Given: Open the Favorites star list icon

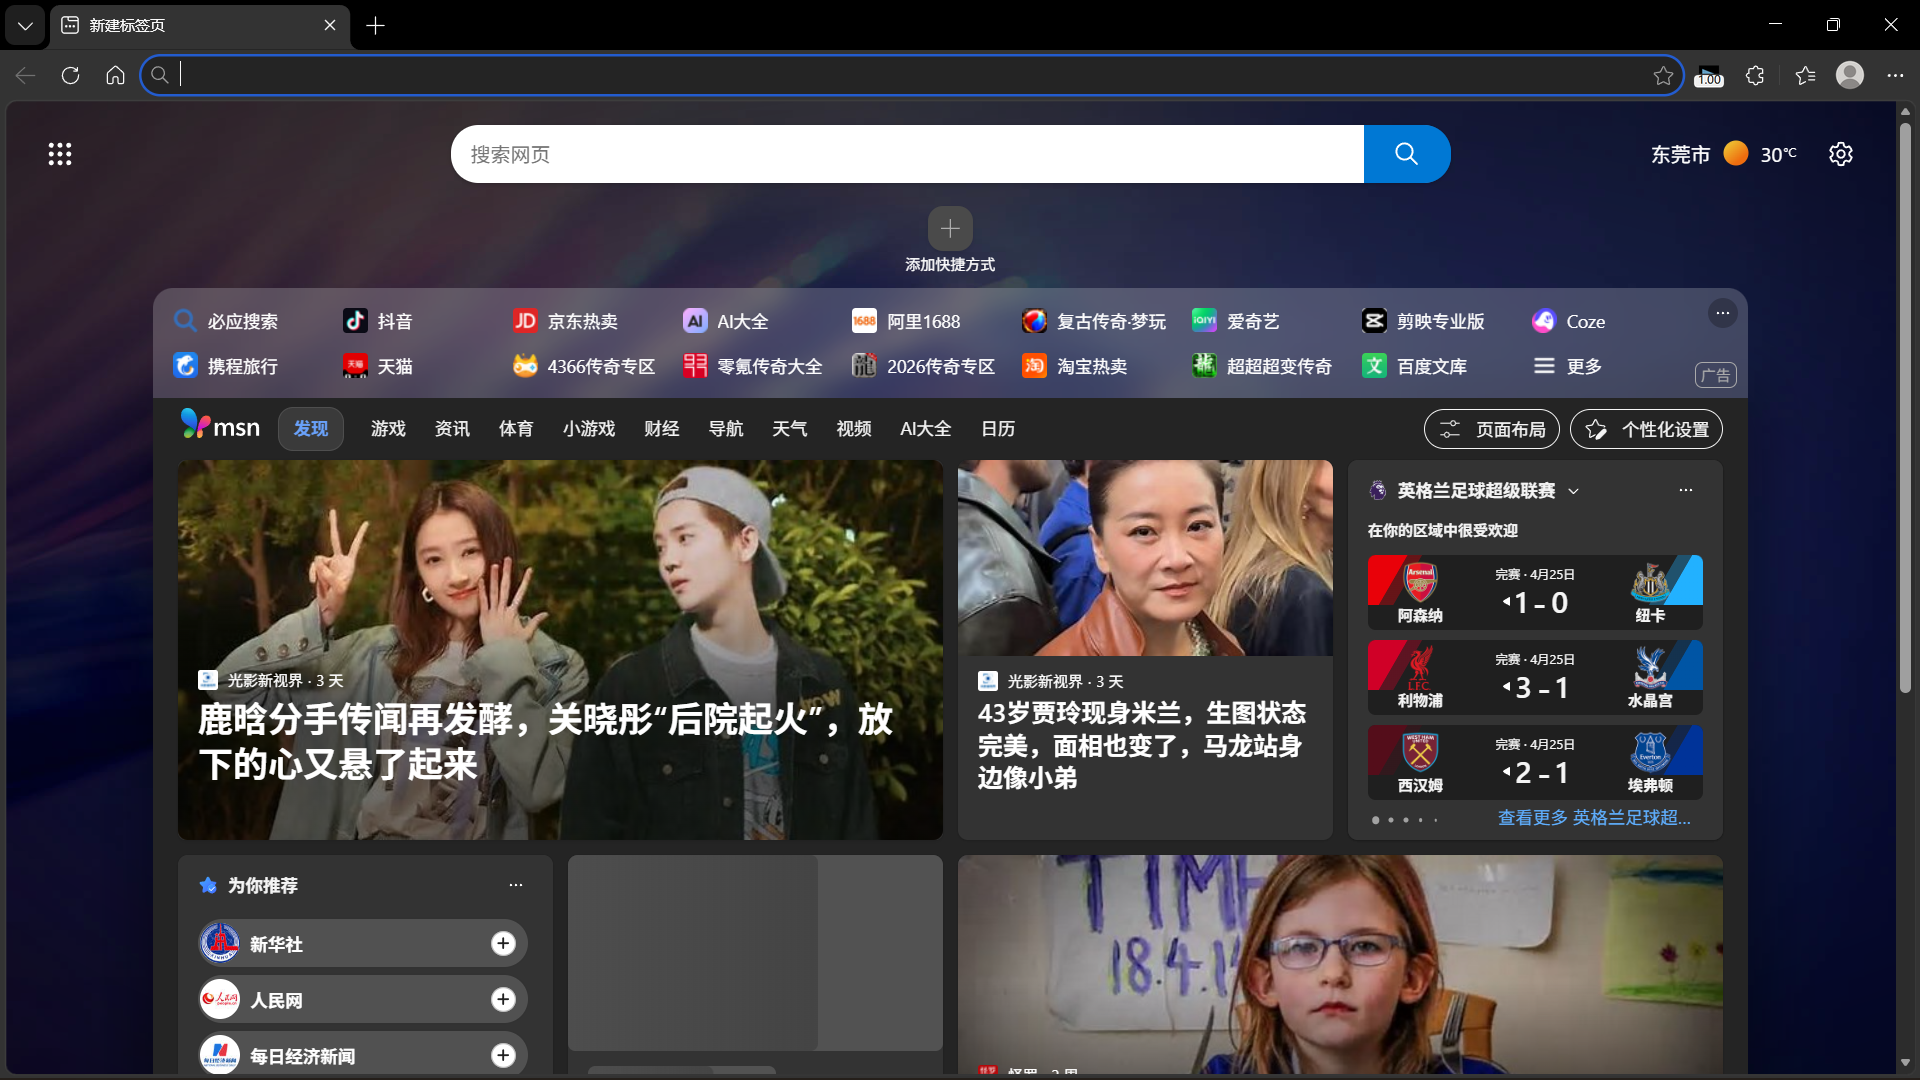Looking at the screenshot, I should 1805,76.
